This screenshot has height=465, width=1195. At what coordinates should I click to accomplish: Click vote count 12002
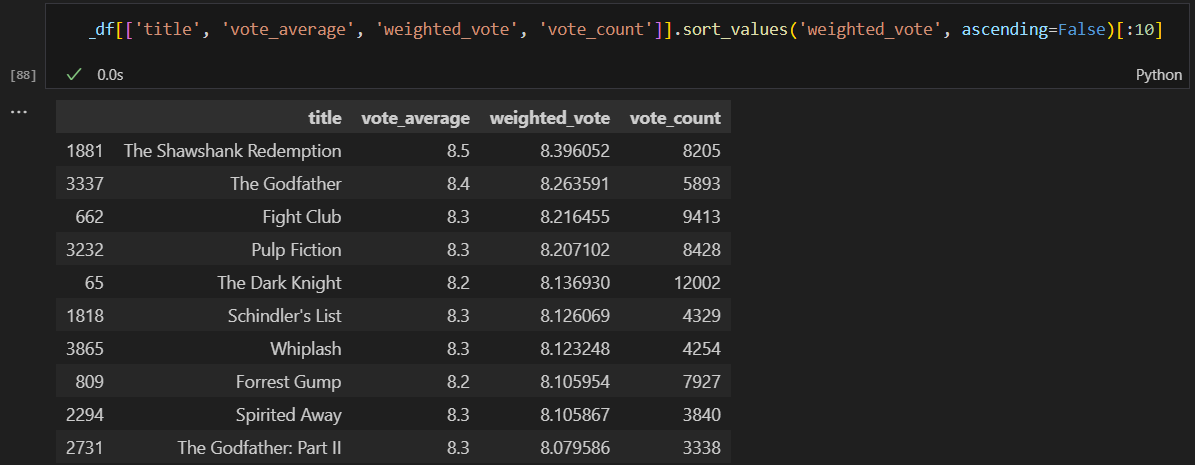pyautogui.click(x=697, y=283)
